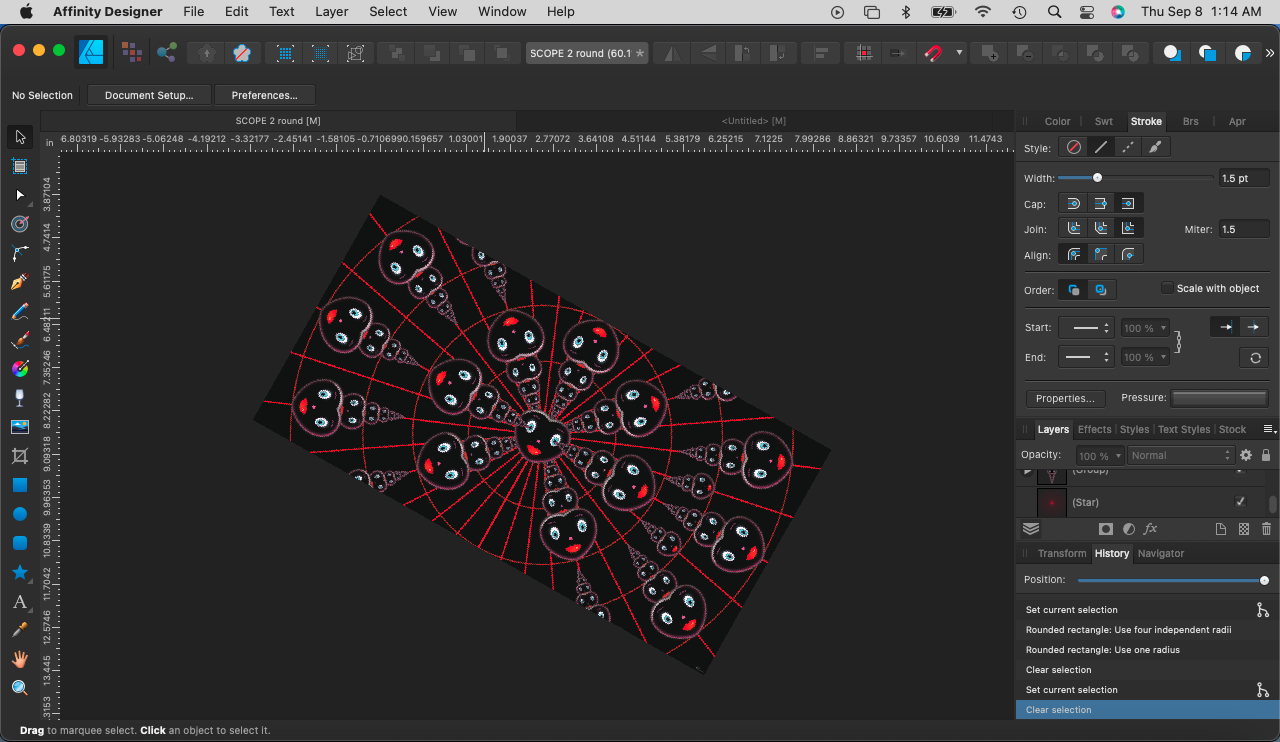Image resolution: width=1280 pixels, height=742 pixels.
Task: Enable Scale with object checkbox
Action: 1167,288
